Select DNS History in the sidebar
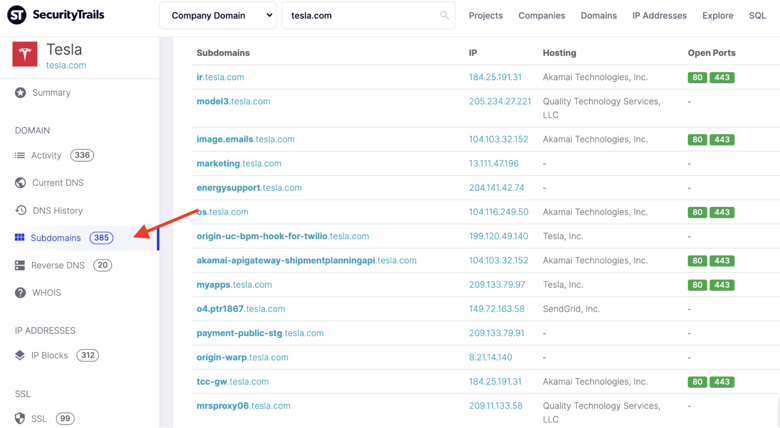The image size is (780, 428). 58,211
